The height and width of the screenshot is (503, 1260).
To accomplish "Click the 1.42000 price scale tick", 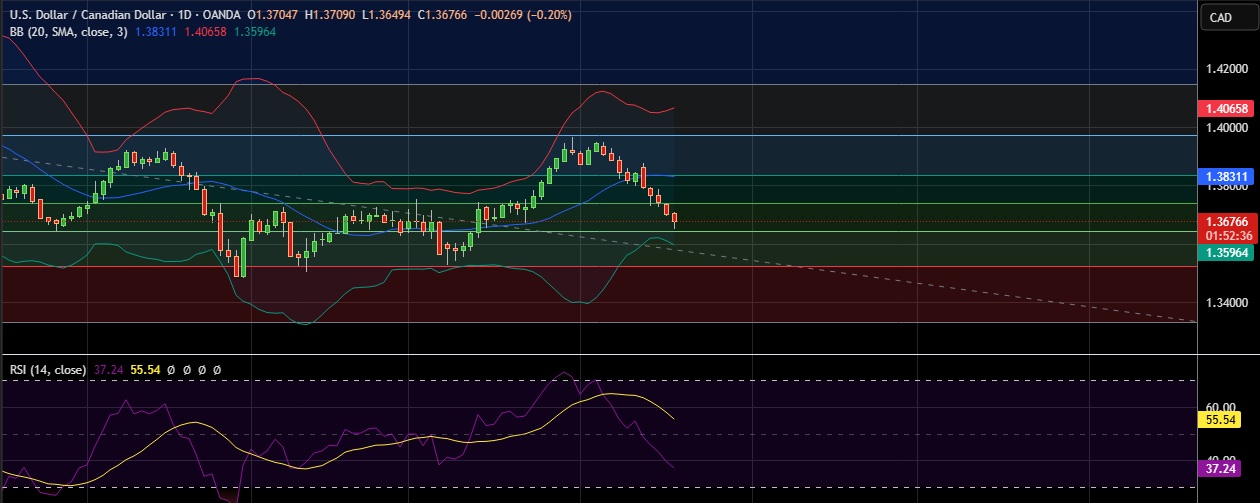I will (x=1226, y=69).
